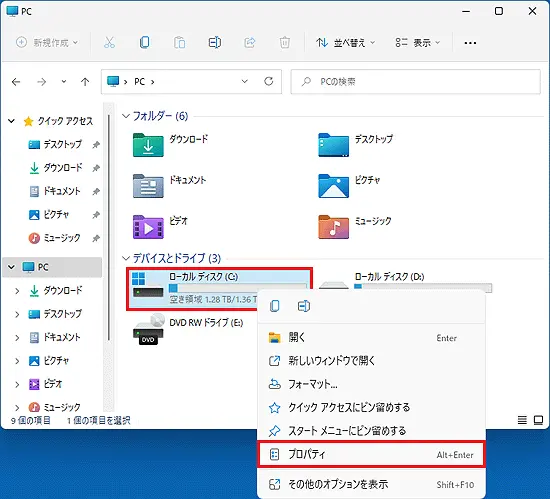Click the copy icon in the context menu
The width and height of the screenshot is (550, 499).
tap(275, 306)
